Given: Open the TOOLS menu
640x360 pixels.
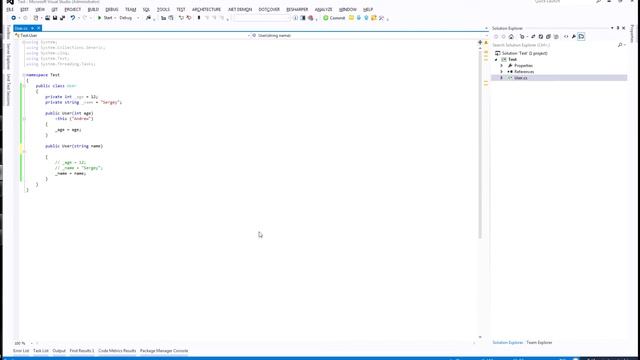Looking at the screenshot, I should (163, 9).
